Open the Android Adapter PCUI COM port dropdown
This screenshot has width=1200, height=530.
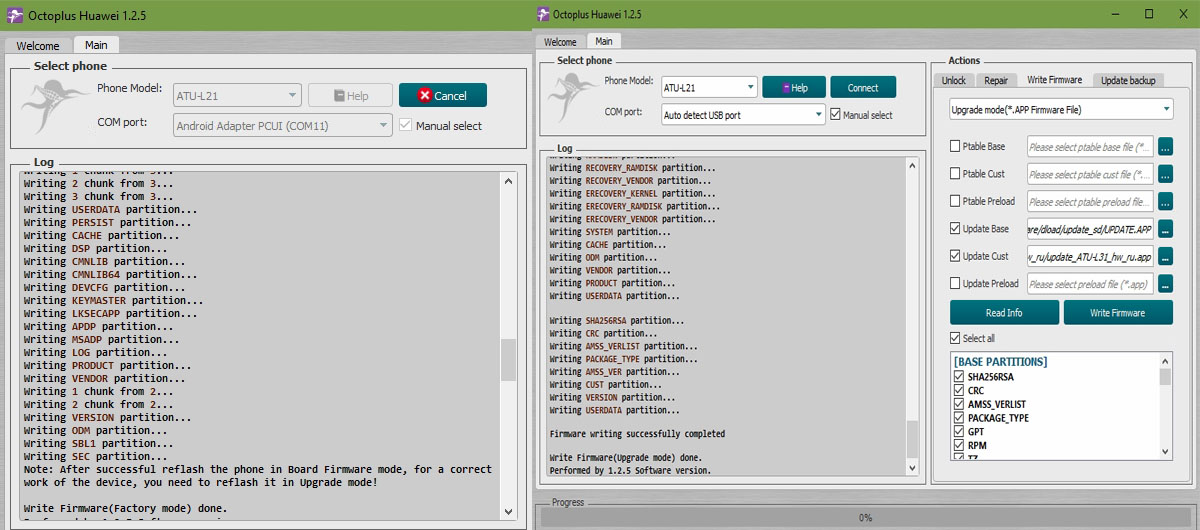pos(282,126)
